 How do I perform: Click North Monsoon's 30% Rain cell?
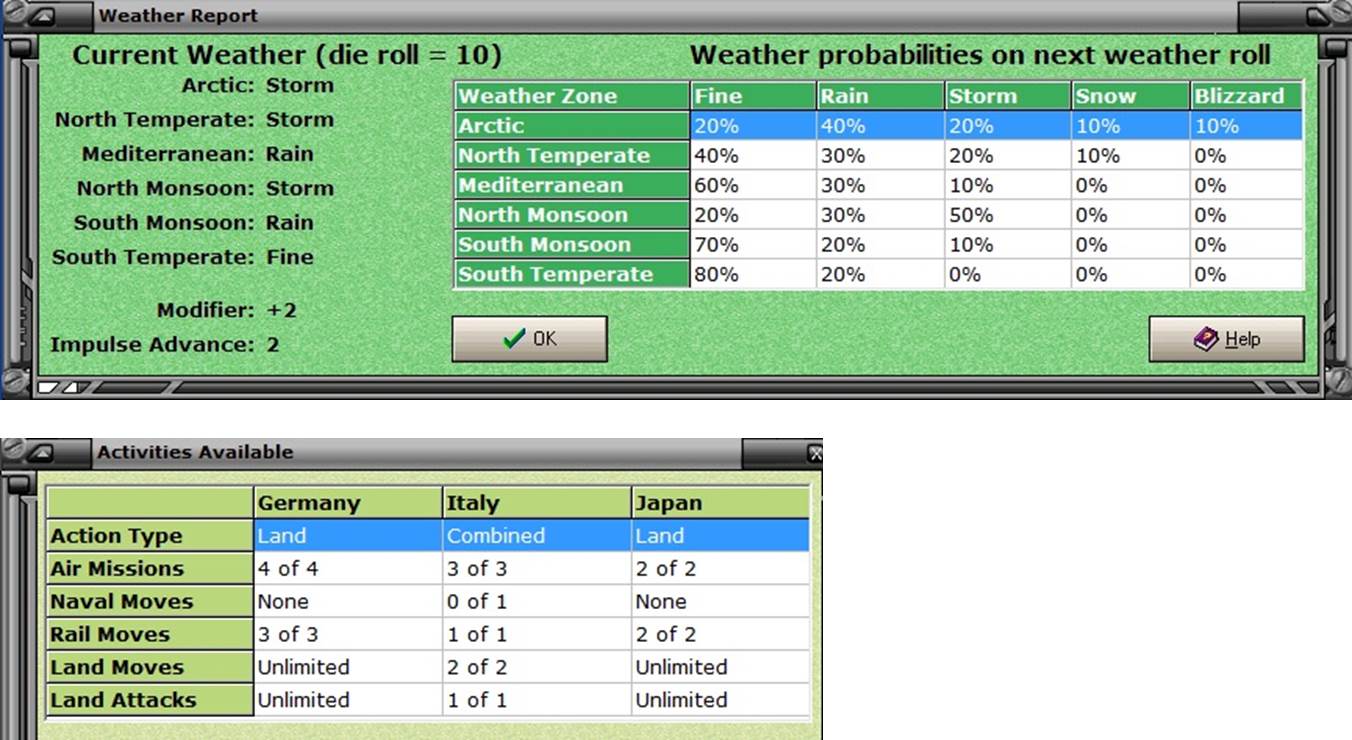pos(880,215)
